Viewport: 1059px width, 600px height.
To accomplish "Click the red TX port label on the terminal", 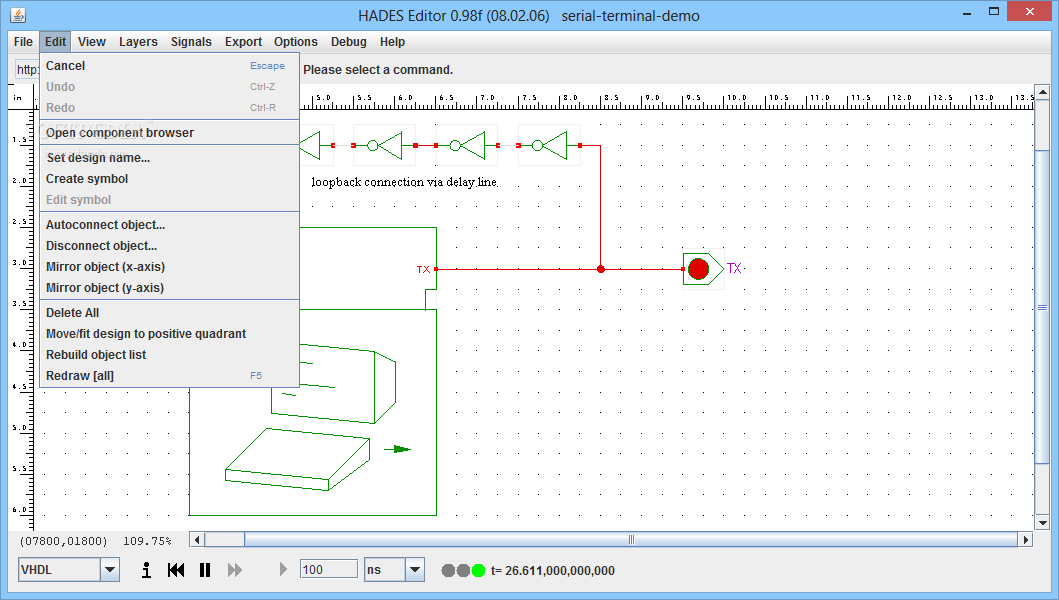I will pos(423,270).
